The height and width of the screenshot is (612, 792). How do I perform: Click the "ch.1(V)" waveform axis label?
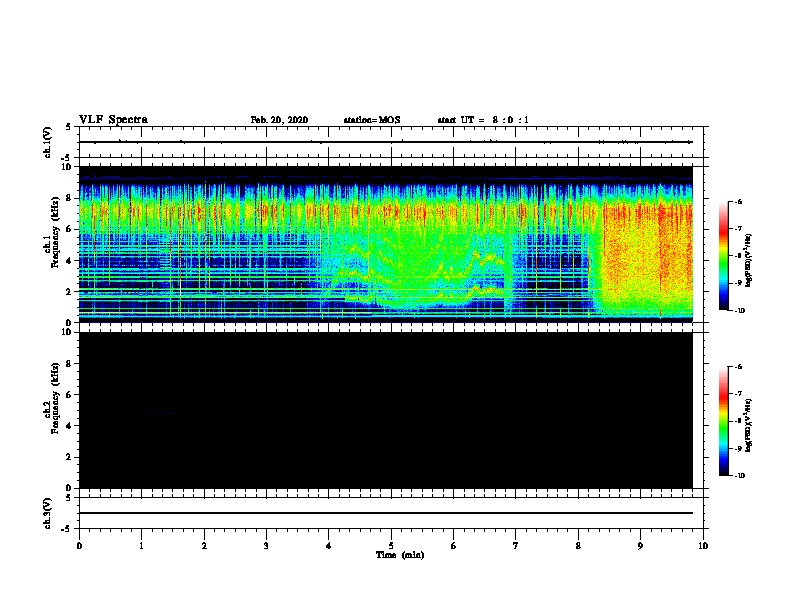point(48,142)
